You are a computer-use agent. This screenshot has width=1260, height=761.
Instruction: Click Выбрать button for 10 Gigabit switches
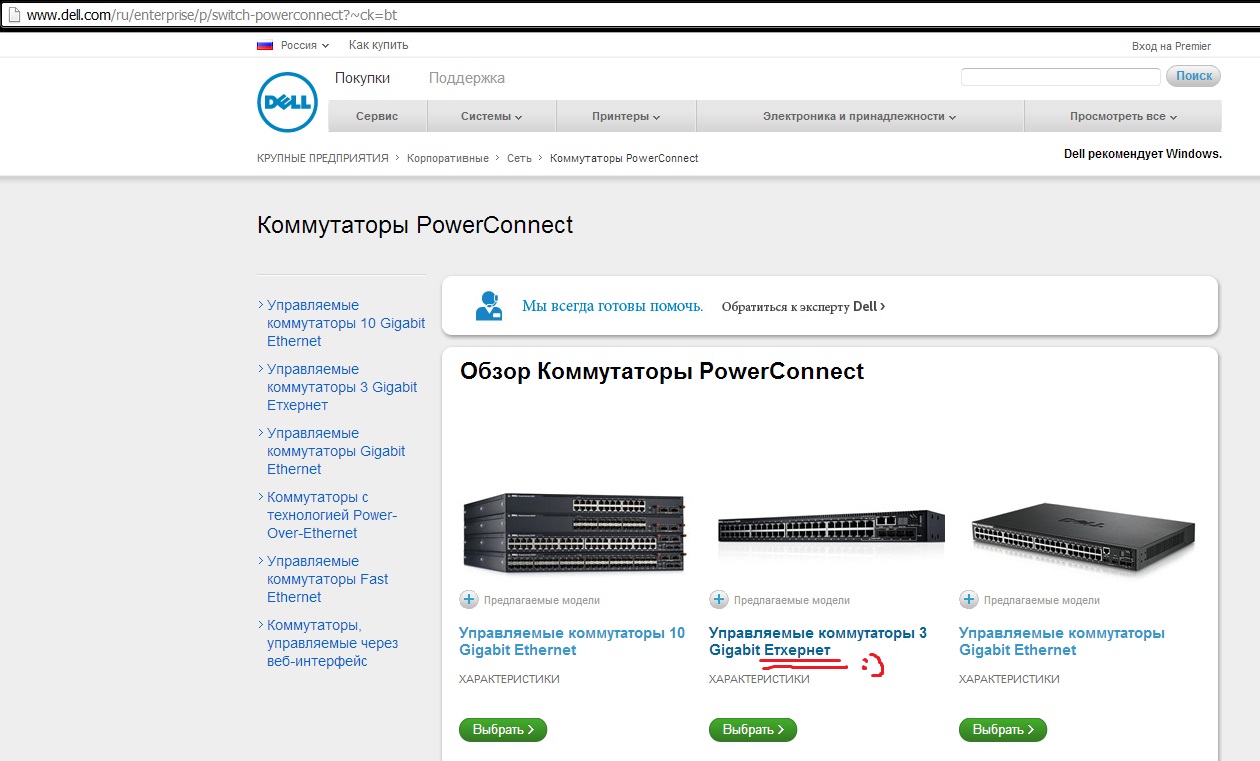click(503, 729)
